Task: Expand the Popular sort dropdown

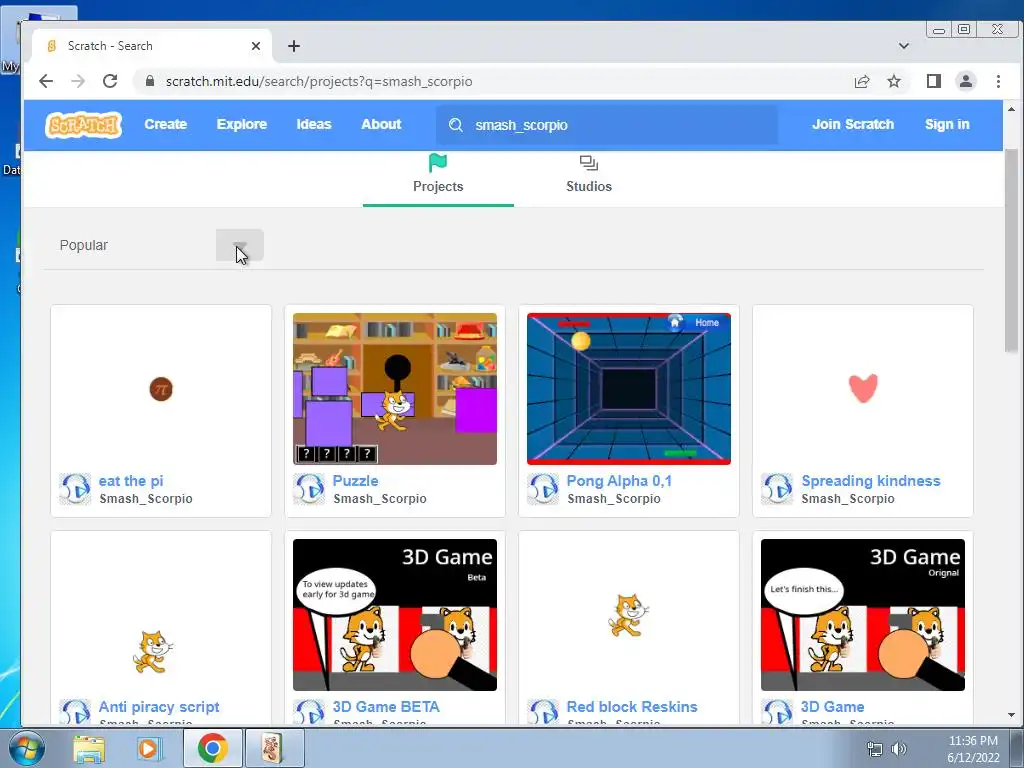Action: click(x=240, y=245)
